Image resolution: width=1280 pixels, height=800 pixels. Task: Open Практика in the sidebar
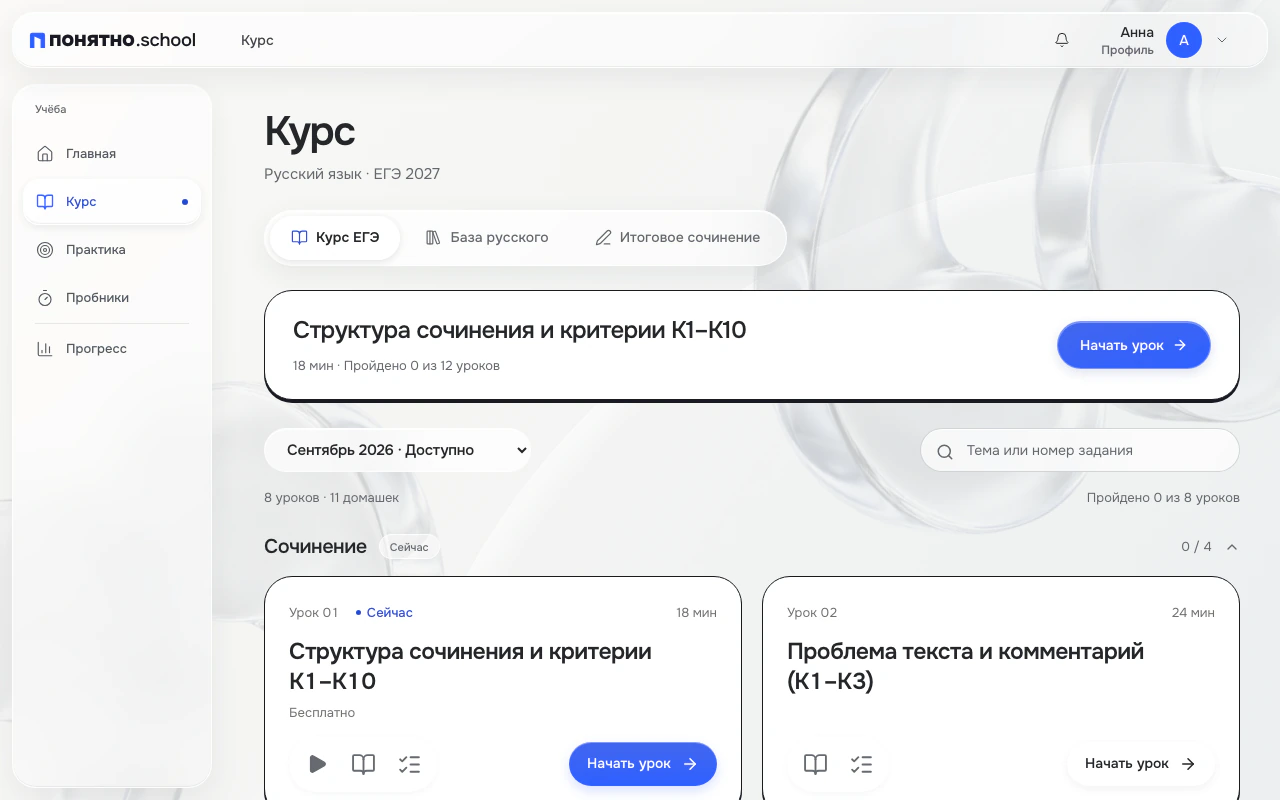tap(111, 250)
